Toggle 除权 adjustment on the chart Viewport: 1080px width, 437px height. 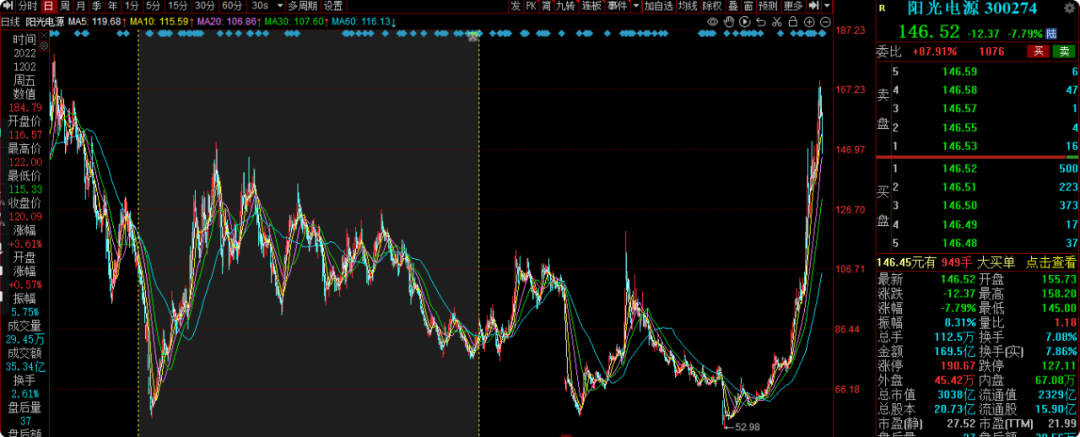click(712, 6)
